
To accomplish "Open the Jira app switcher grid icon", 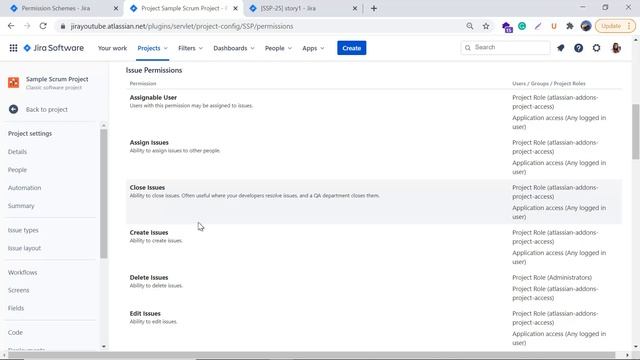I will (x=13, y=48).
